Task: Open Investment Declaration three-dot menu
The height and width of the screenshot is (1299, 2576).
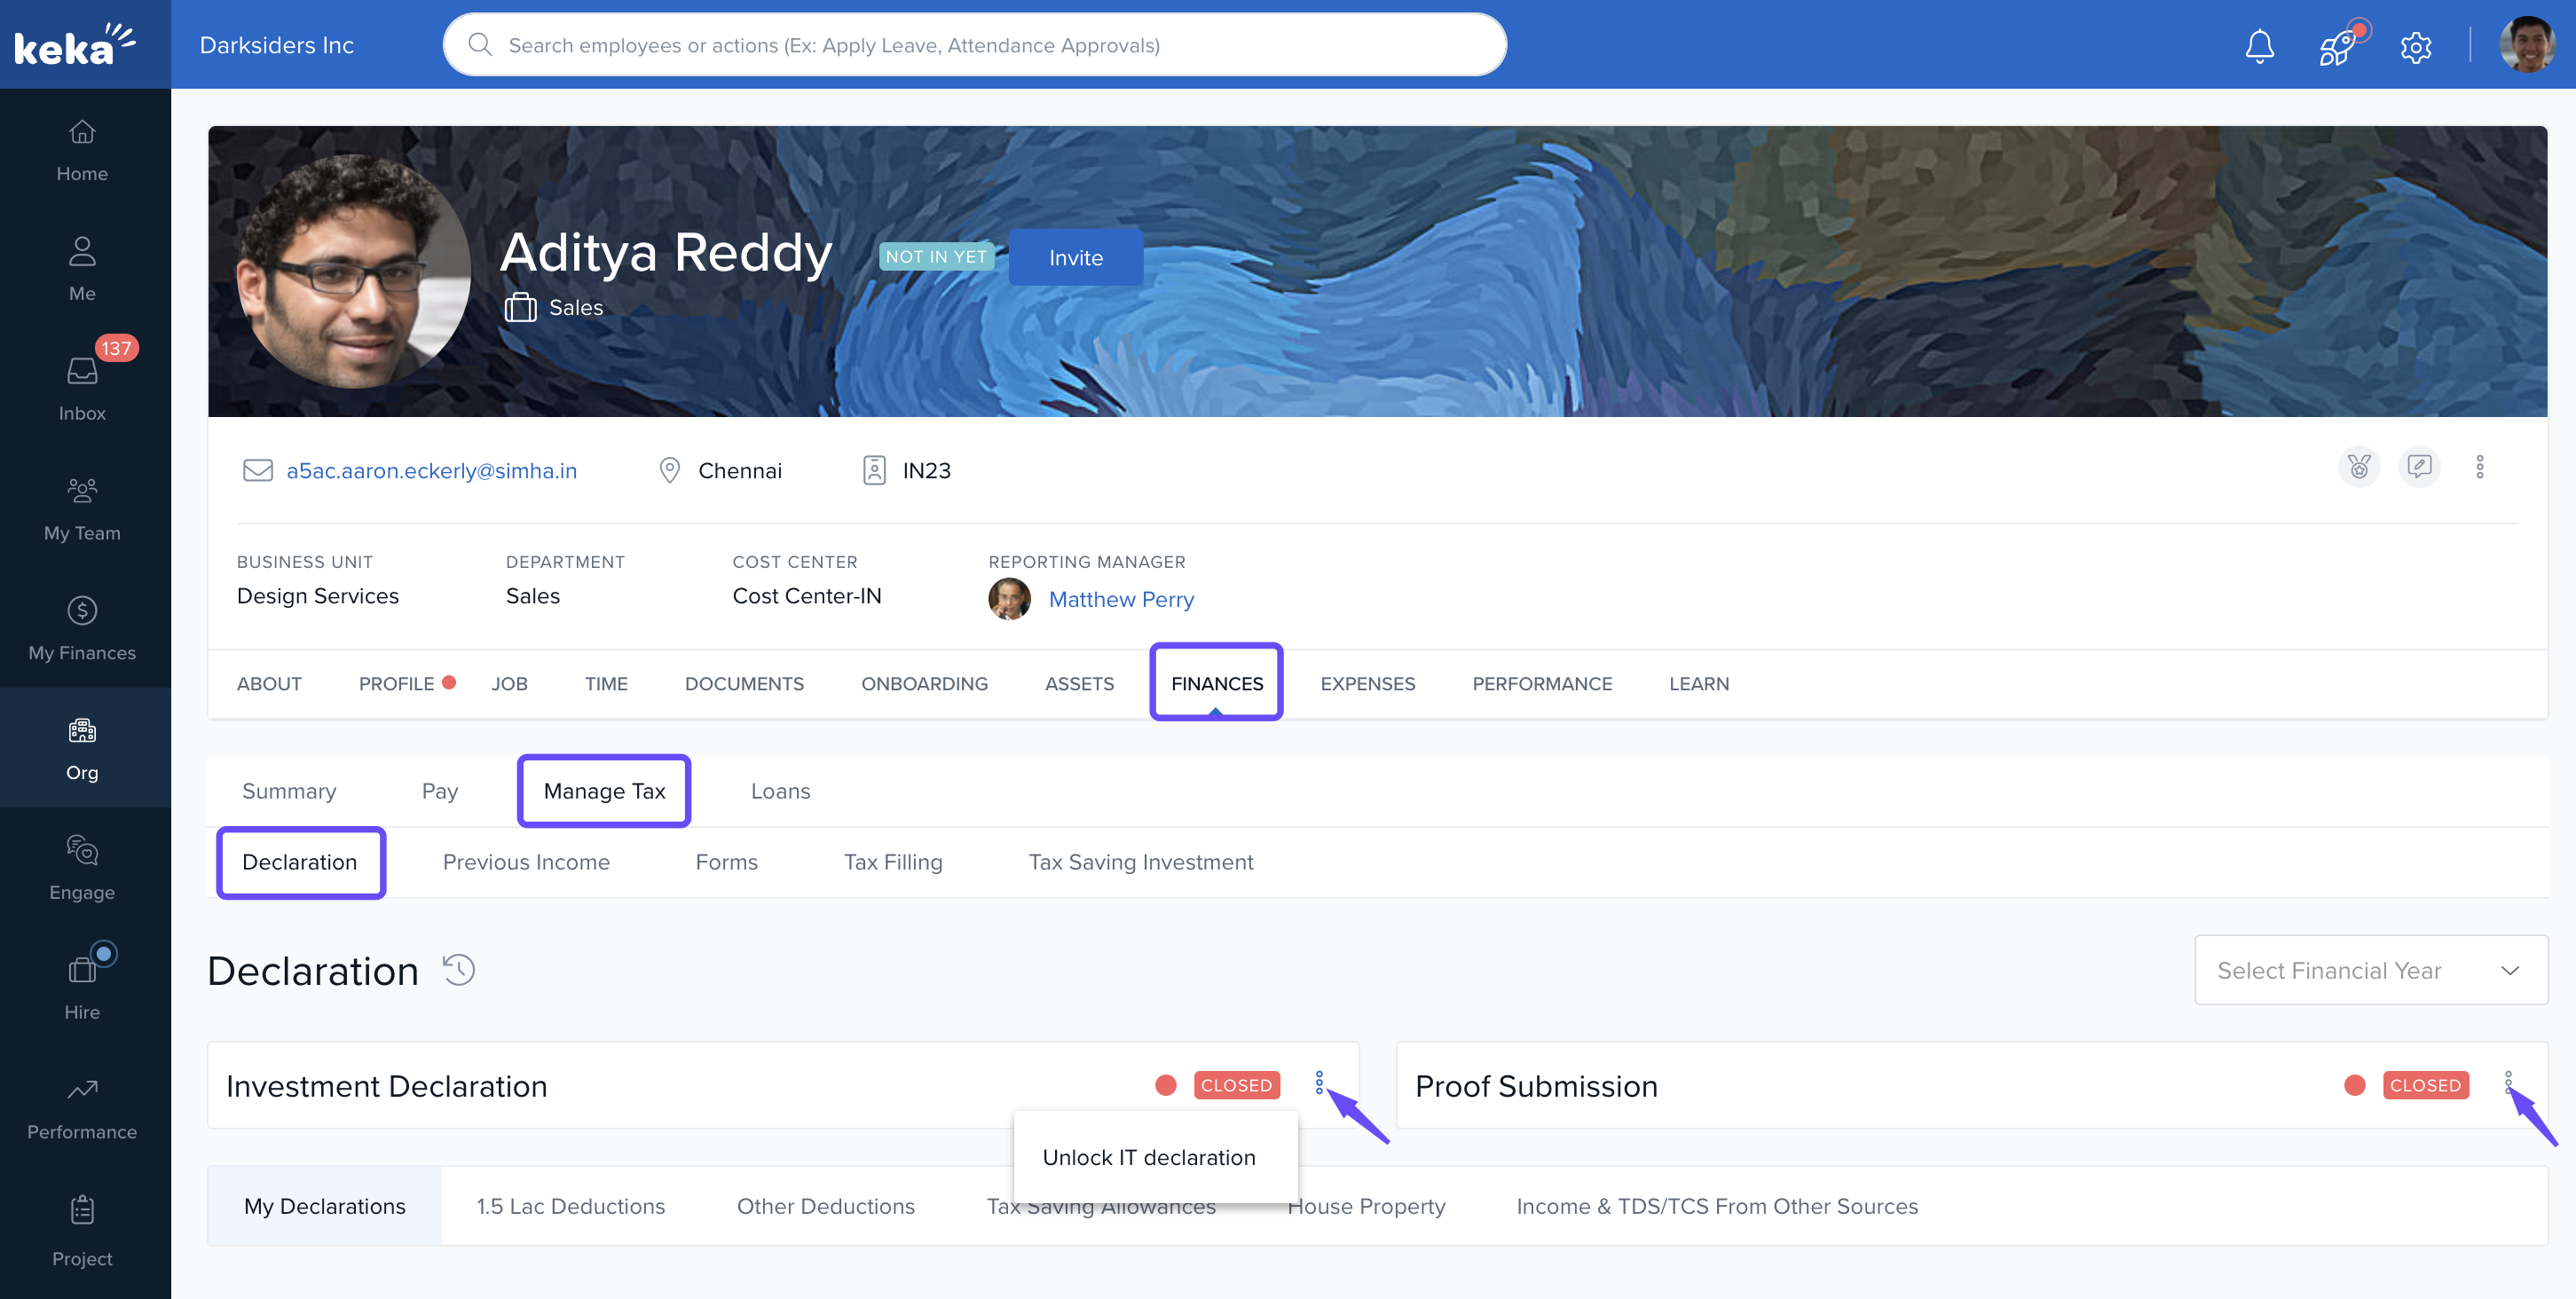Action: click(1319, 1082)
